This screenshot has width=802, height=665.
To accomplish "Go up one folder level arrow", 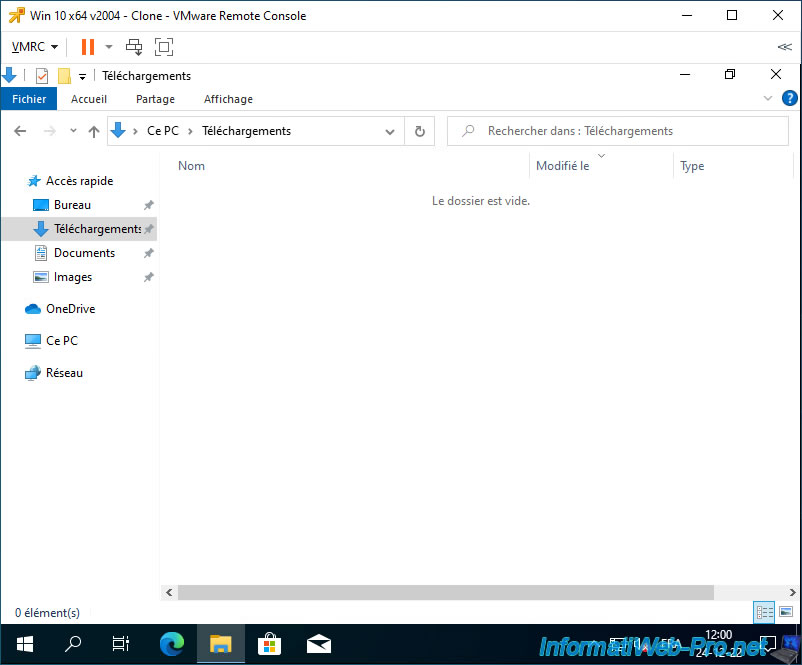I will click(x=94, y=131).
